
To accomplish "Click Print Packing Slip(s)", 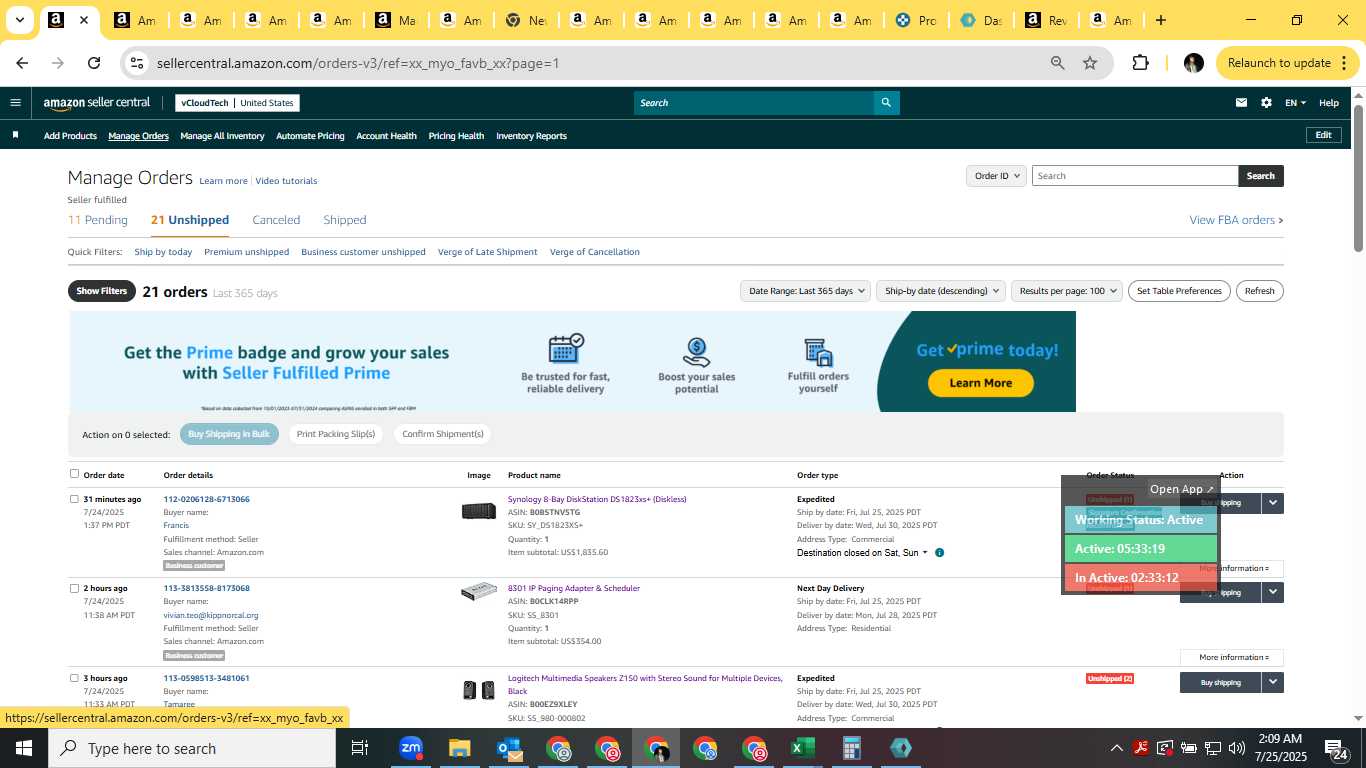I will point(336,434).
